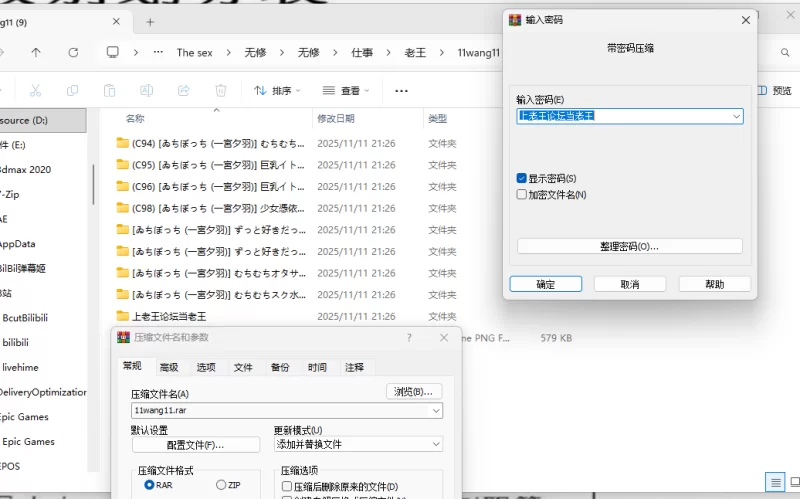
Task: Click the 压缩文件名 input field
Action: click(280, 410)
